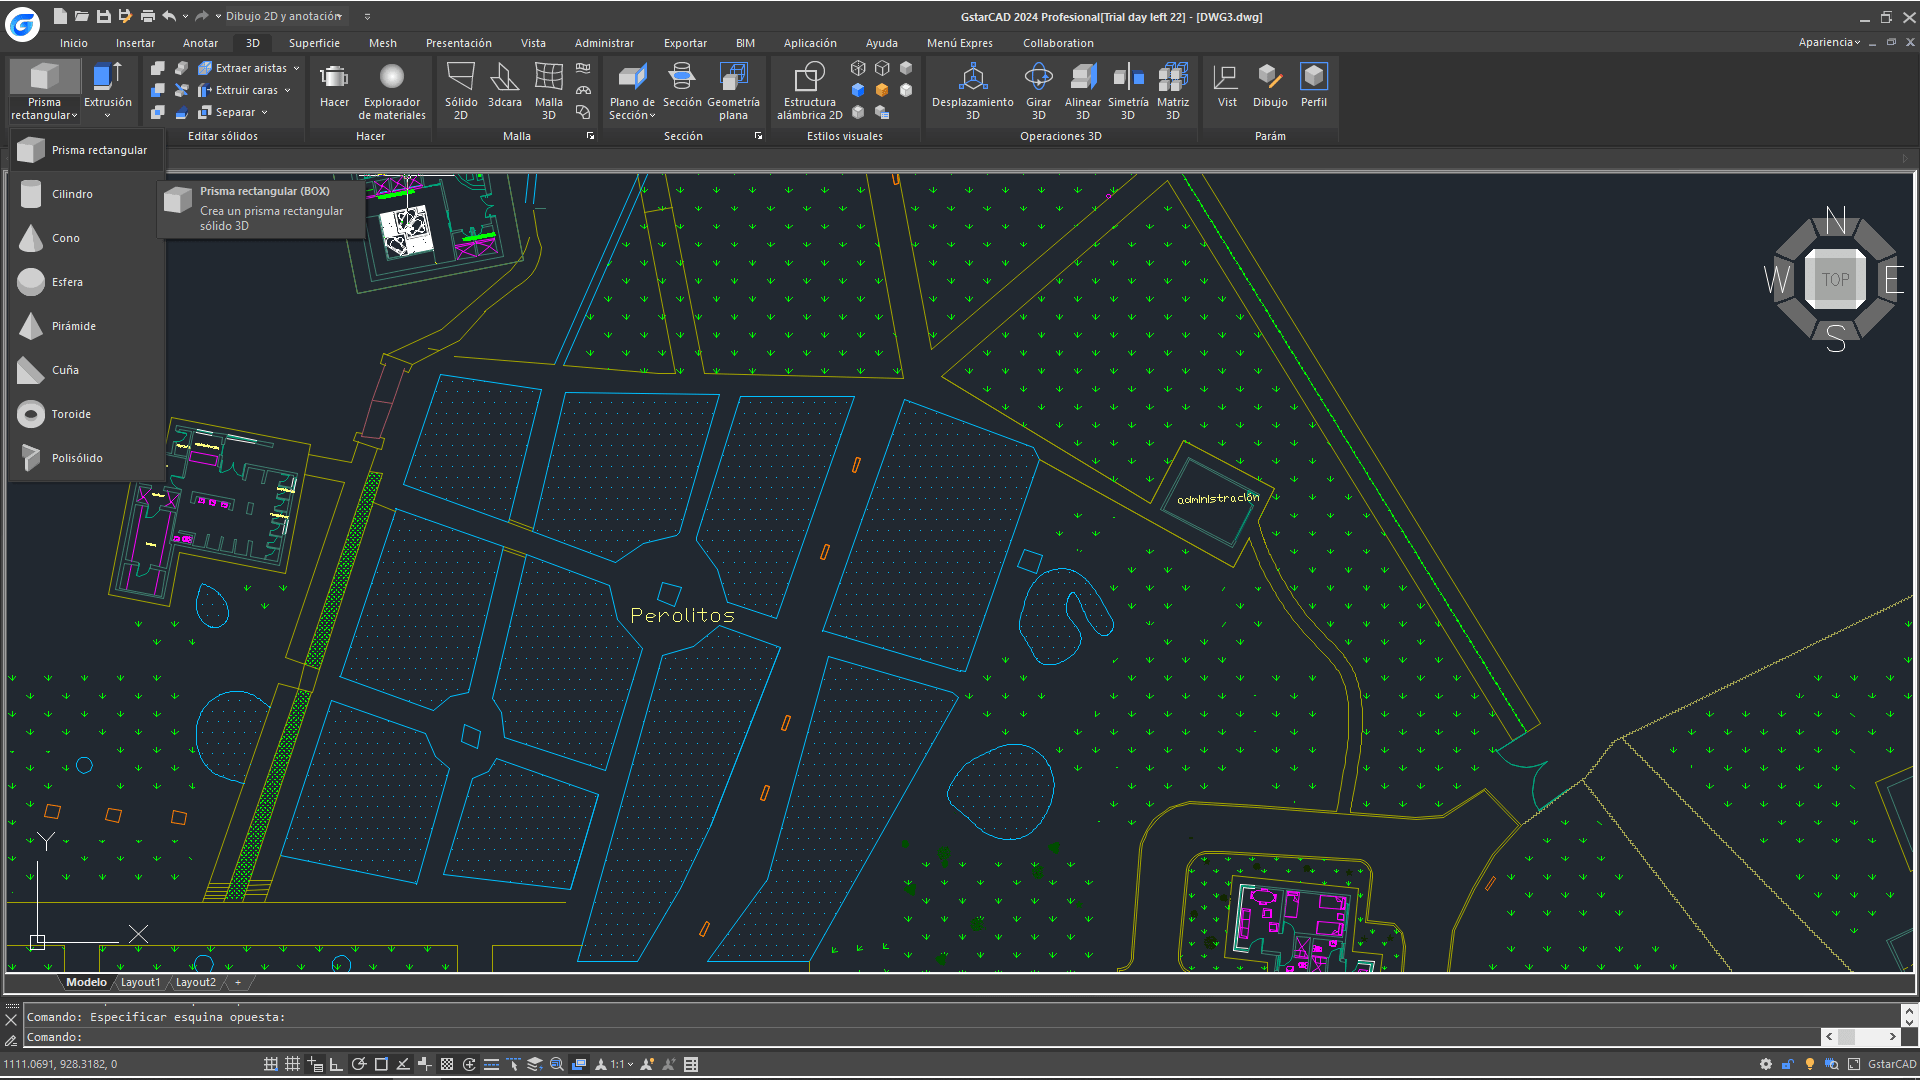Click Extraer aristas button
The width and height of the screenshot is (1920, 1080).
tap(250, 68)
